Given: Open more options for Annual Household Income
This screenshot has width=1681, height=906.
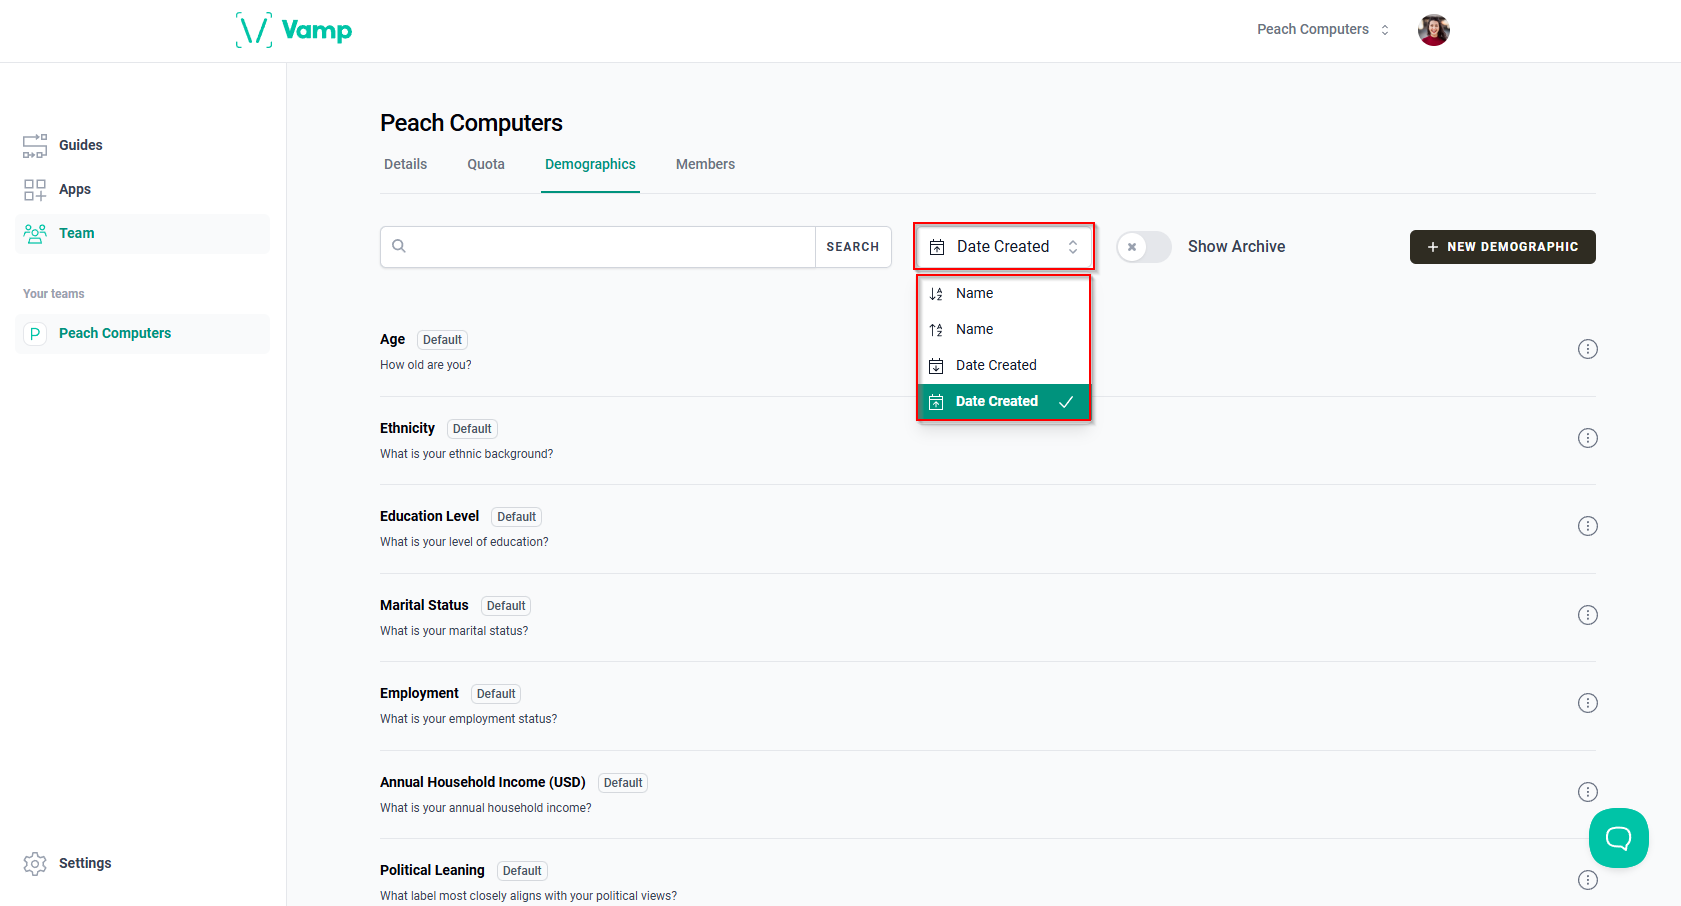Looking at the screenshot, I should [1587, 792].
